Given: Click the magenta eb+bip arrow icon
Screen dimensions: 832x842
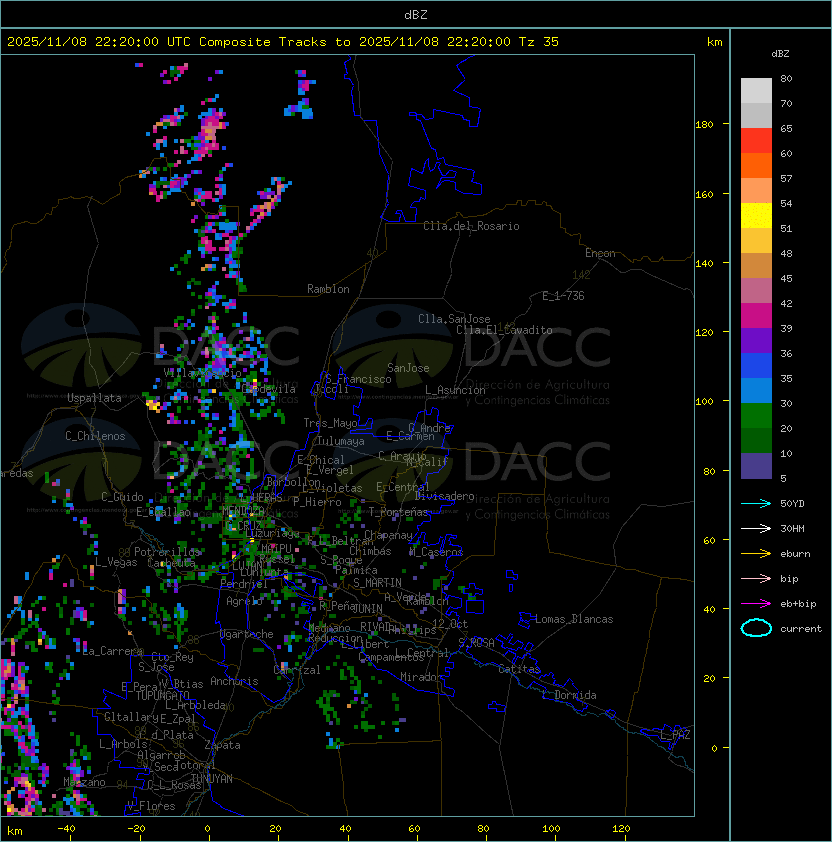Looking at the screenshot, I should (756, 604).
